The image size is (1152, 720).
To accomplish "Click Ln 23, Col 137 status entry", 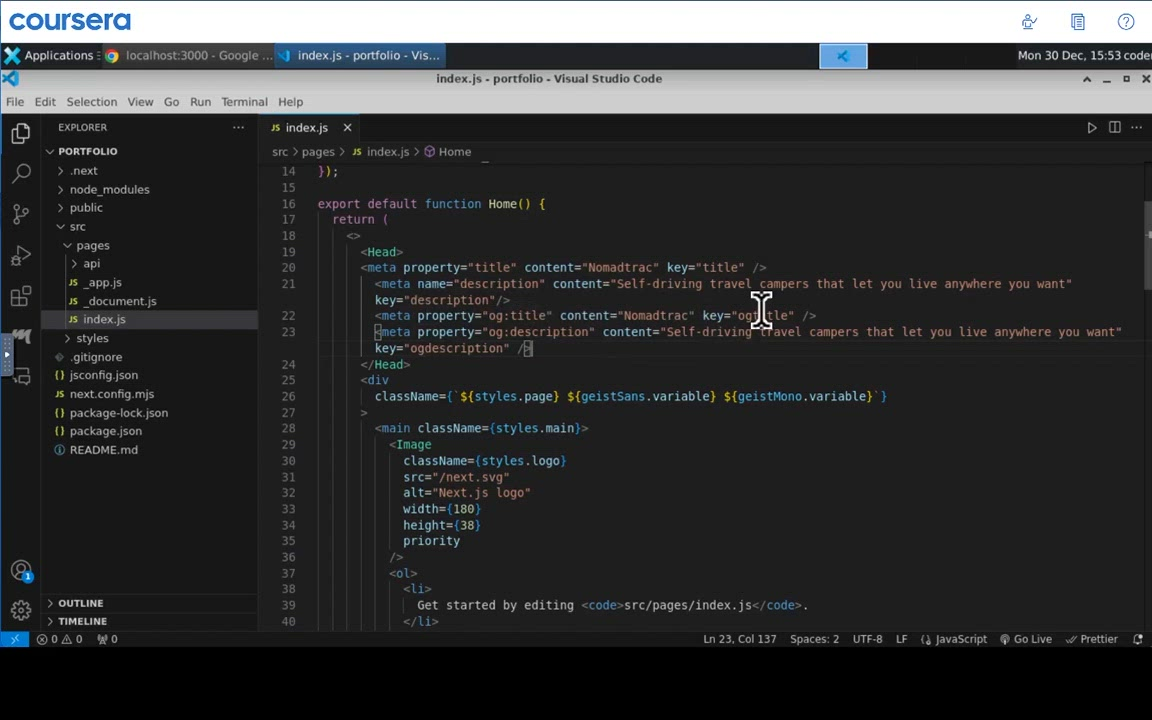I will pyautogui.click(x=739, y=639).
